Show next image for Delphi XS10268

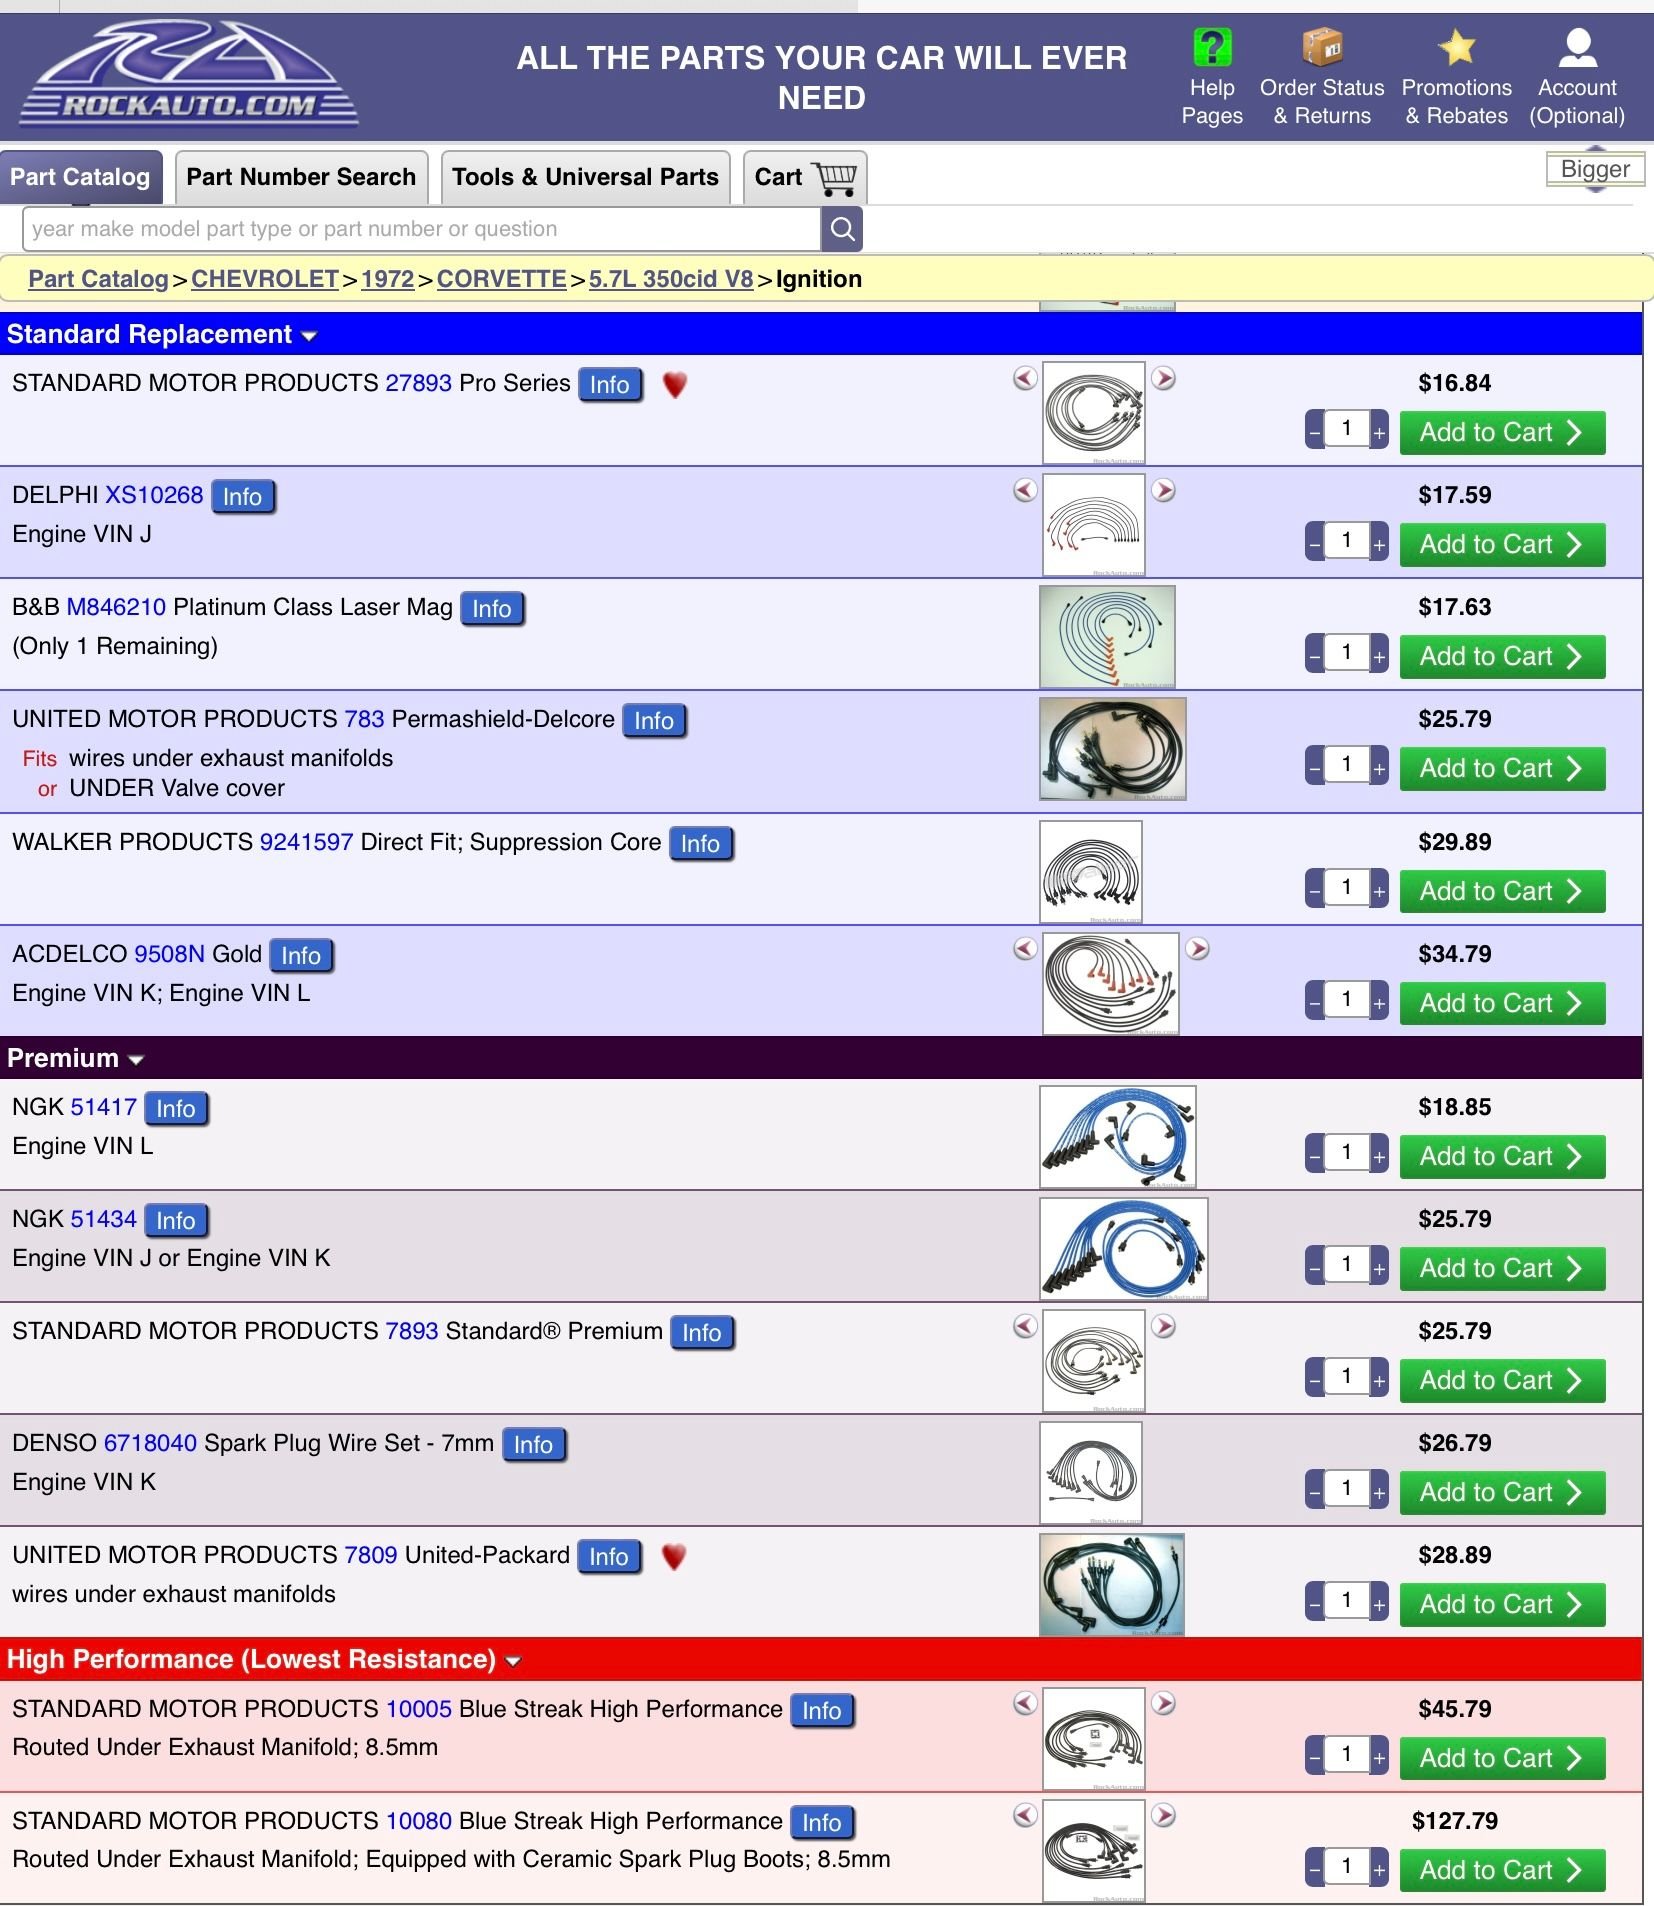click(1164, 491)
